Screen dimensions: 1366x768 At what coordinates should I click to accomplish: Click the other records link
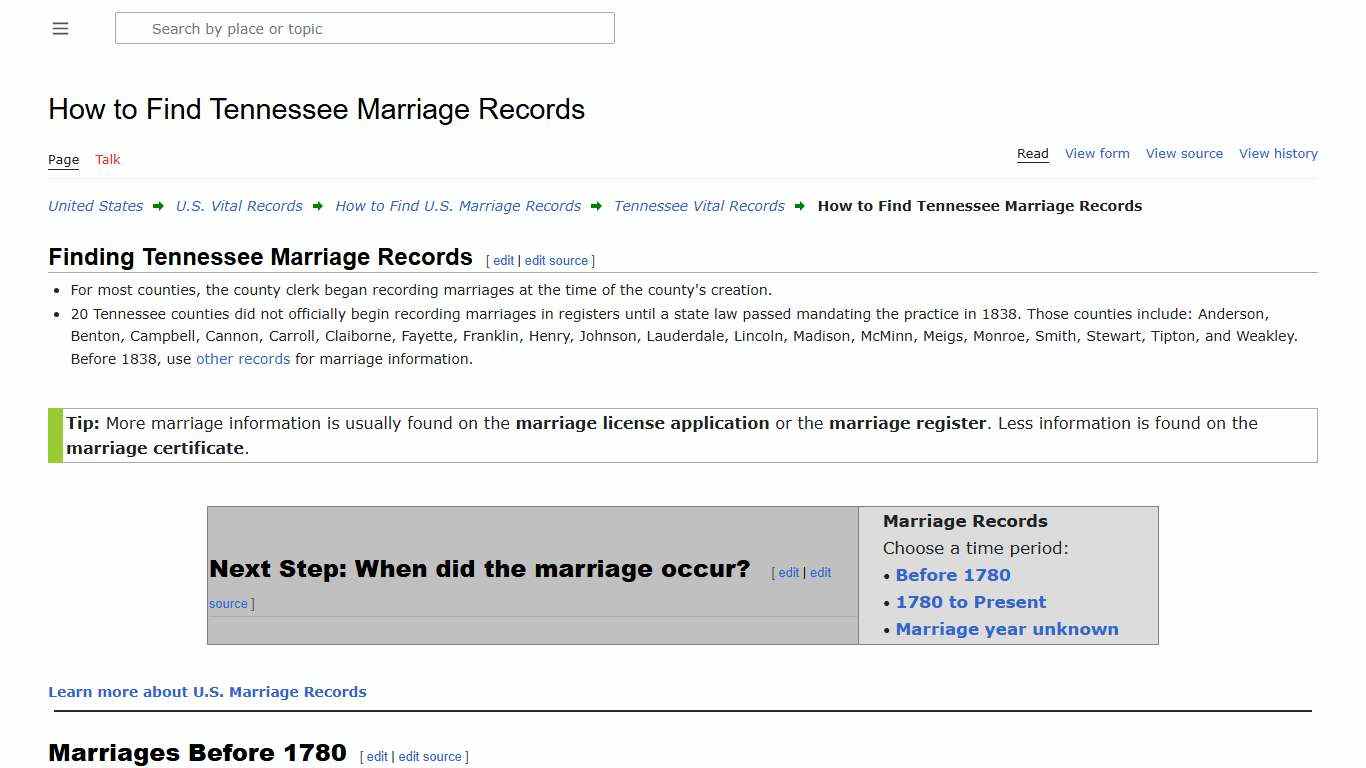(242, 358)
